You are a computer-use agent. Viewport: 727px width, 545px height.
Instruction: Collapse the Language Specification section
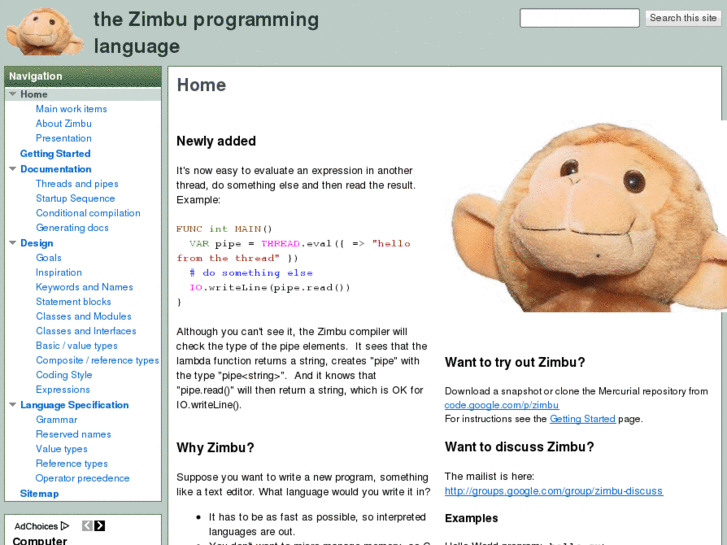pos(13,404)
